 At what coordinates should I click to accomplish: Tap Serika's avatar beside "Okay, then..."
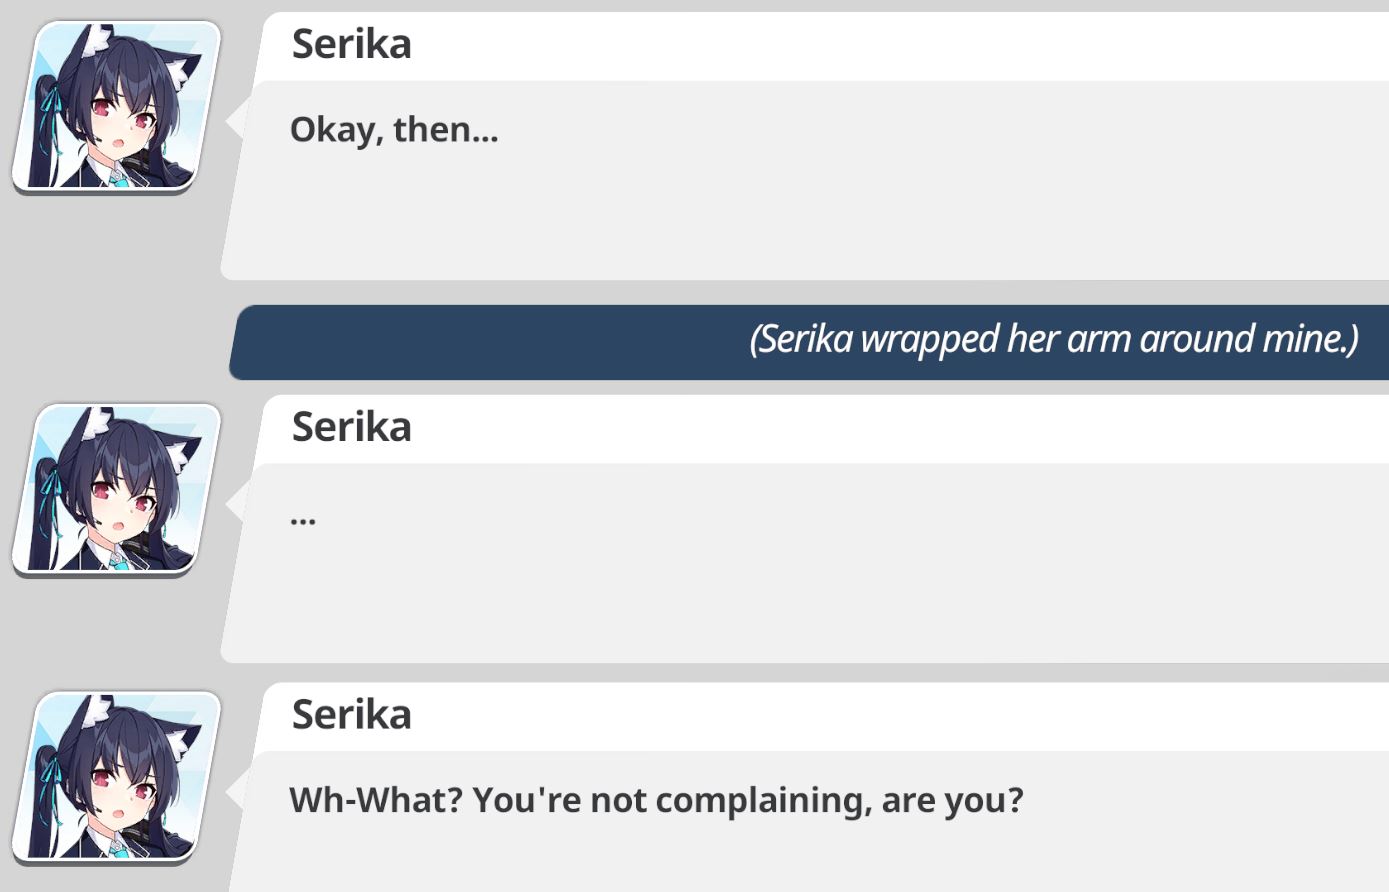[x=116, y=106]
